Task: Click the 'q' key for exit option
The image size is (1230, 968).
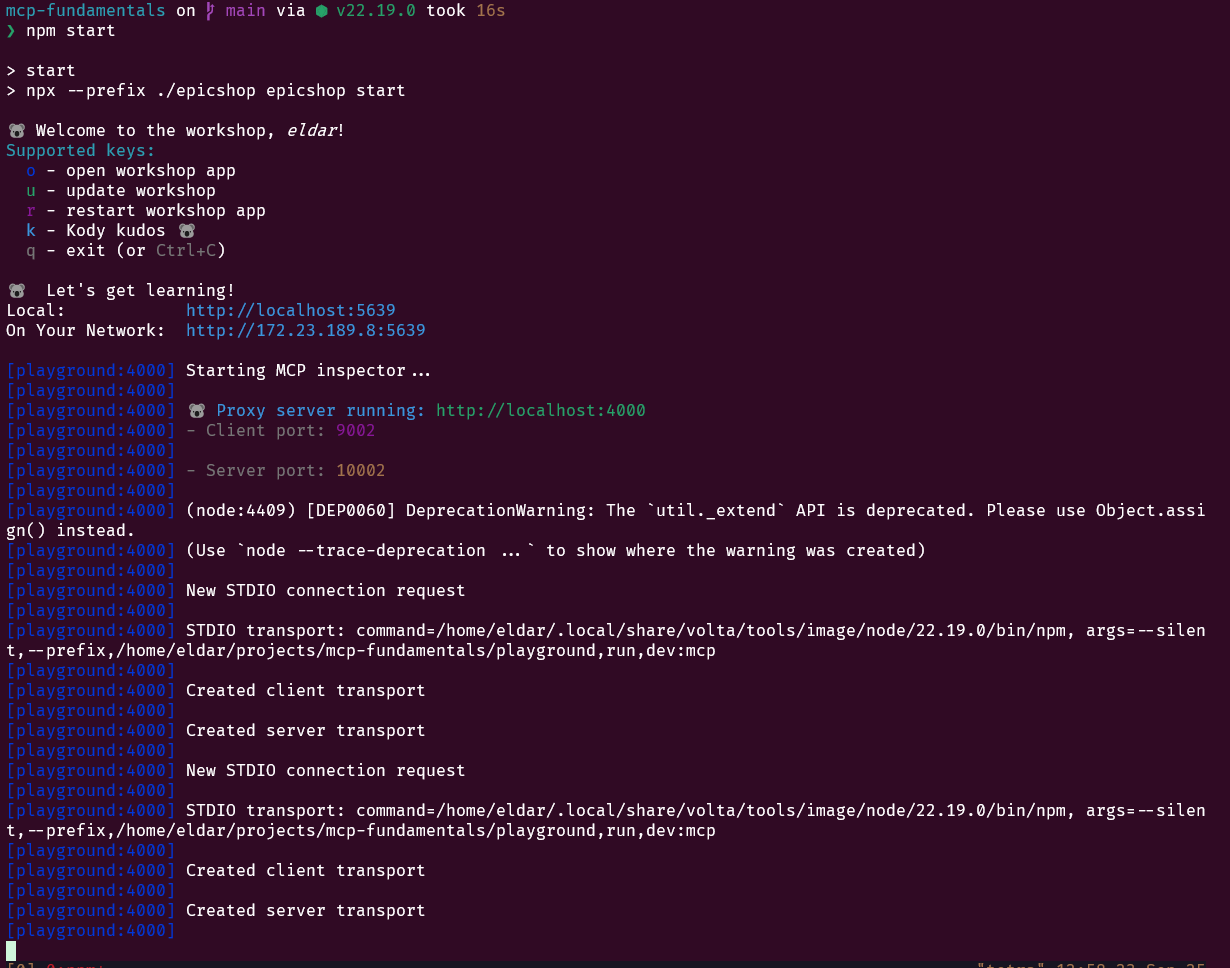Action: tap(31, 251)
